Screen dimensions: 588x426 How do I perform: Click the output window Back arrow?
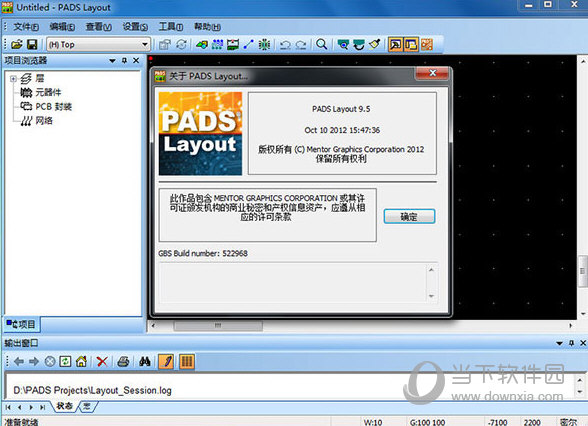(18, 362)
